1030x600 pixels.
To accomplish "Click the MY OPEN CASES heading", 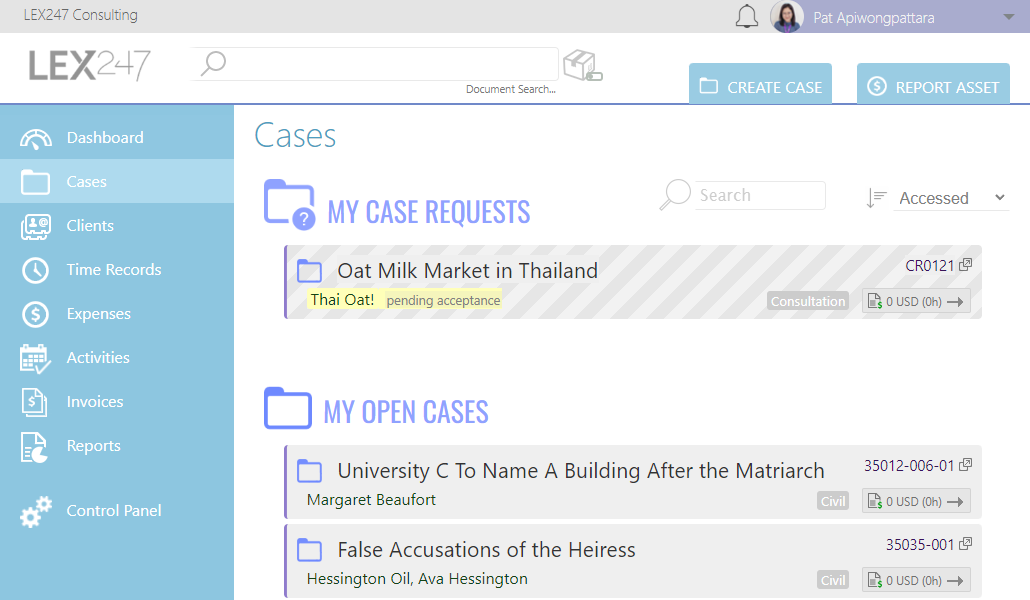I will click(x=406, y=412).
